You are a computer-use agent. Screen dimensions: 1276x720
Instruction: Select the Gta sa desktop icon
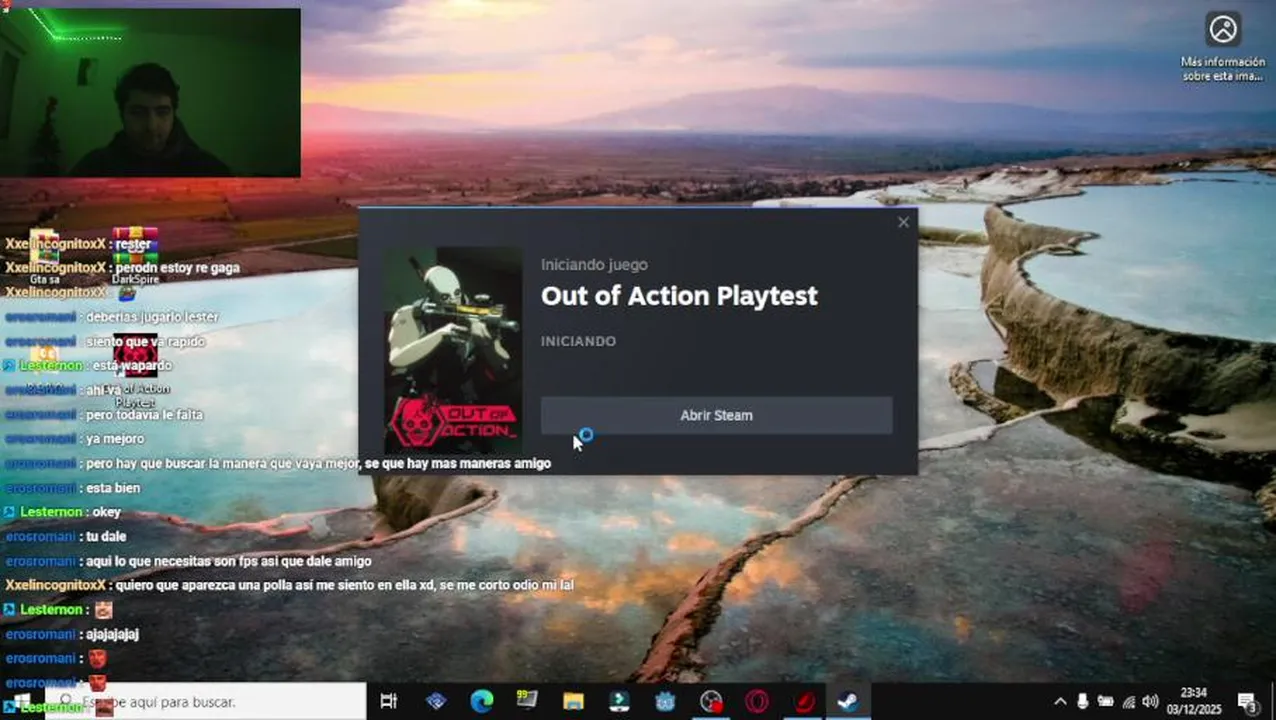[44, 258]
